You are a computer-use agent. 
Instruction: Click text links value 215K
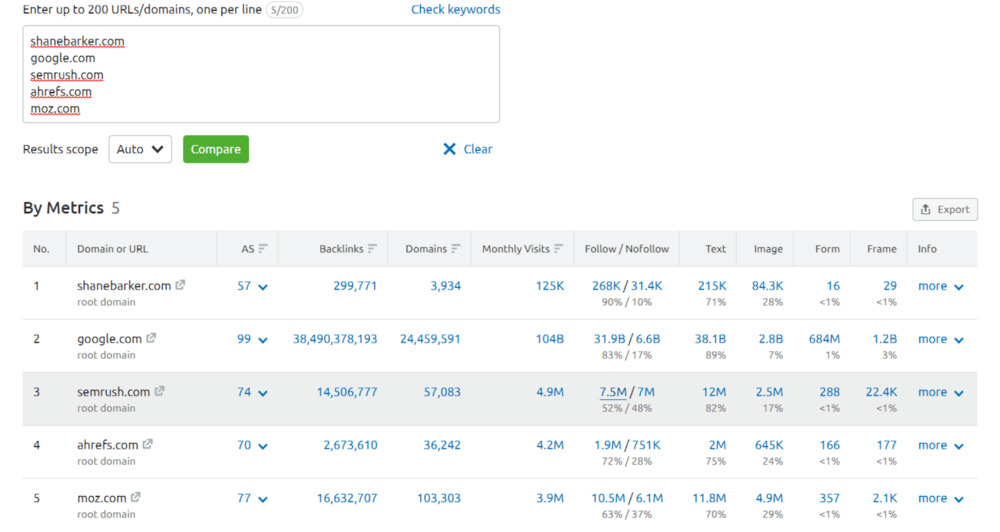pyautogui.click(x=712, y=286)
